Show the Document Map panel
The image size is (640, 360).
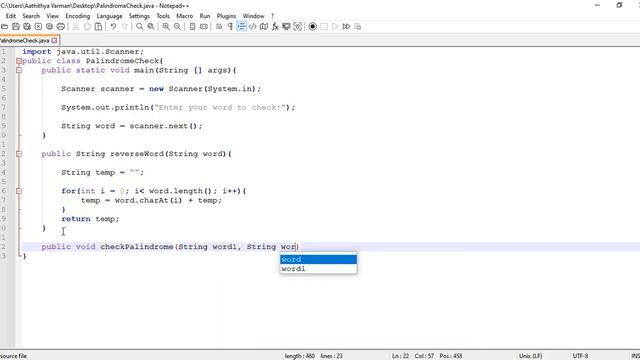point(264,27)
